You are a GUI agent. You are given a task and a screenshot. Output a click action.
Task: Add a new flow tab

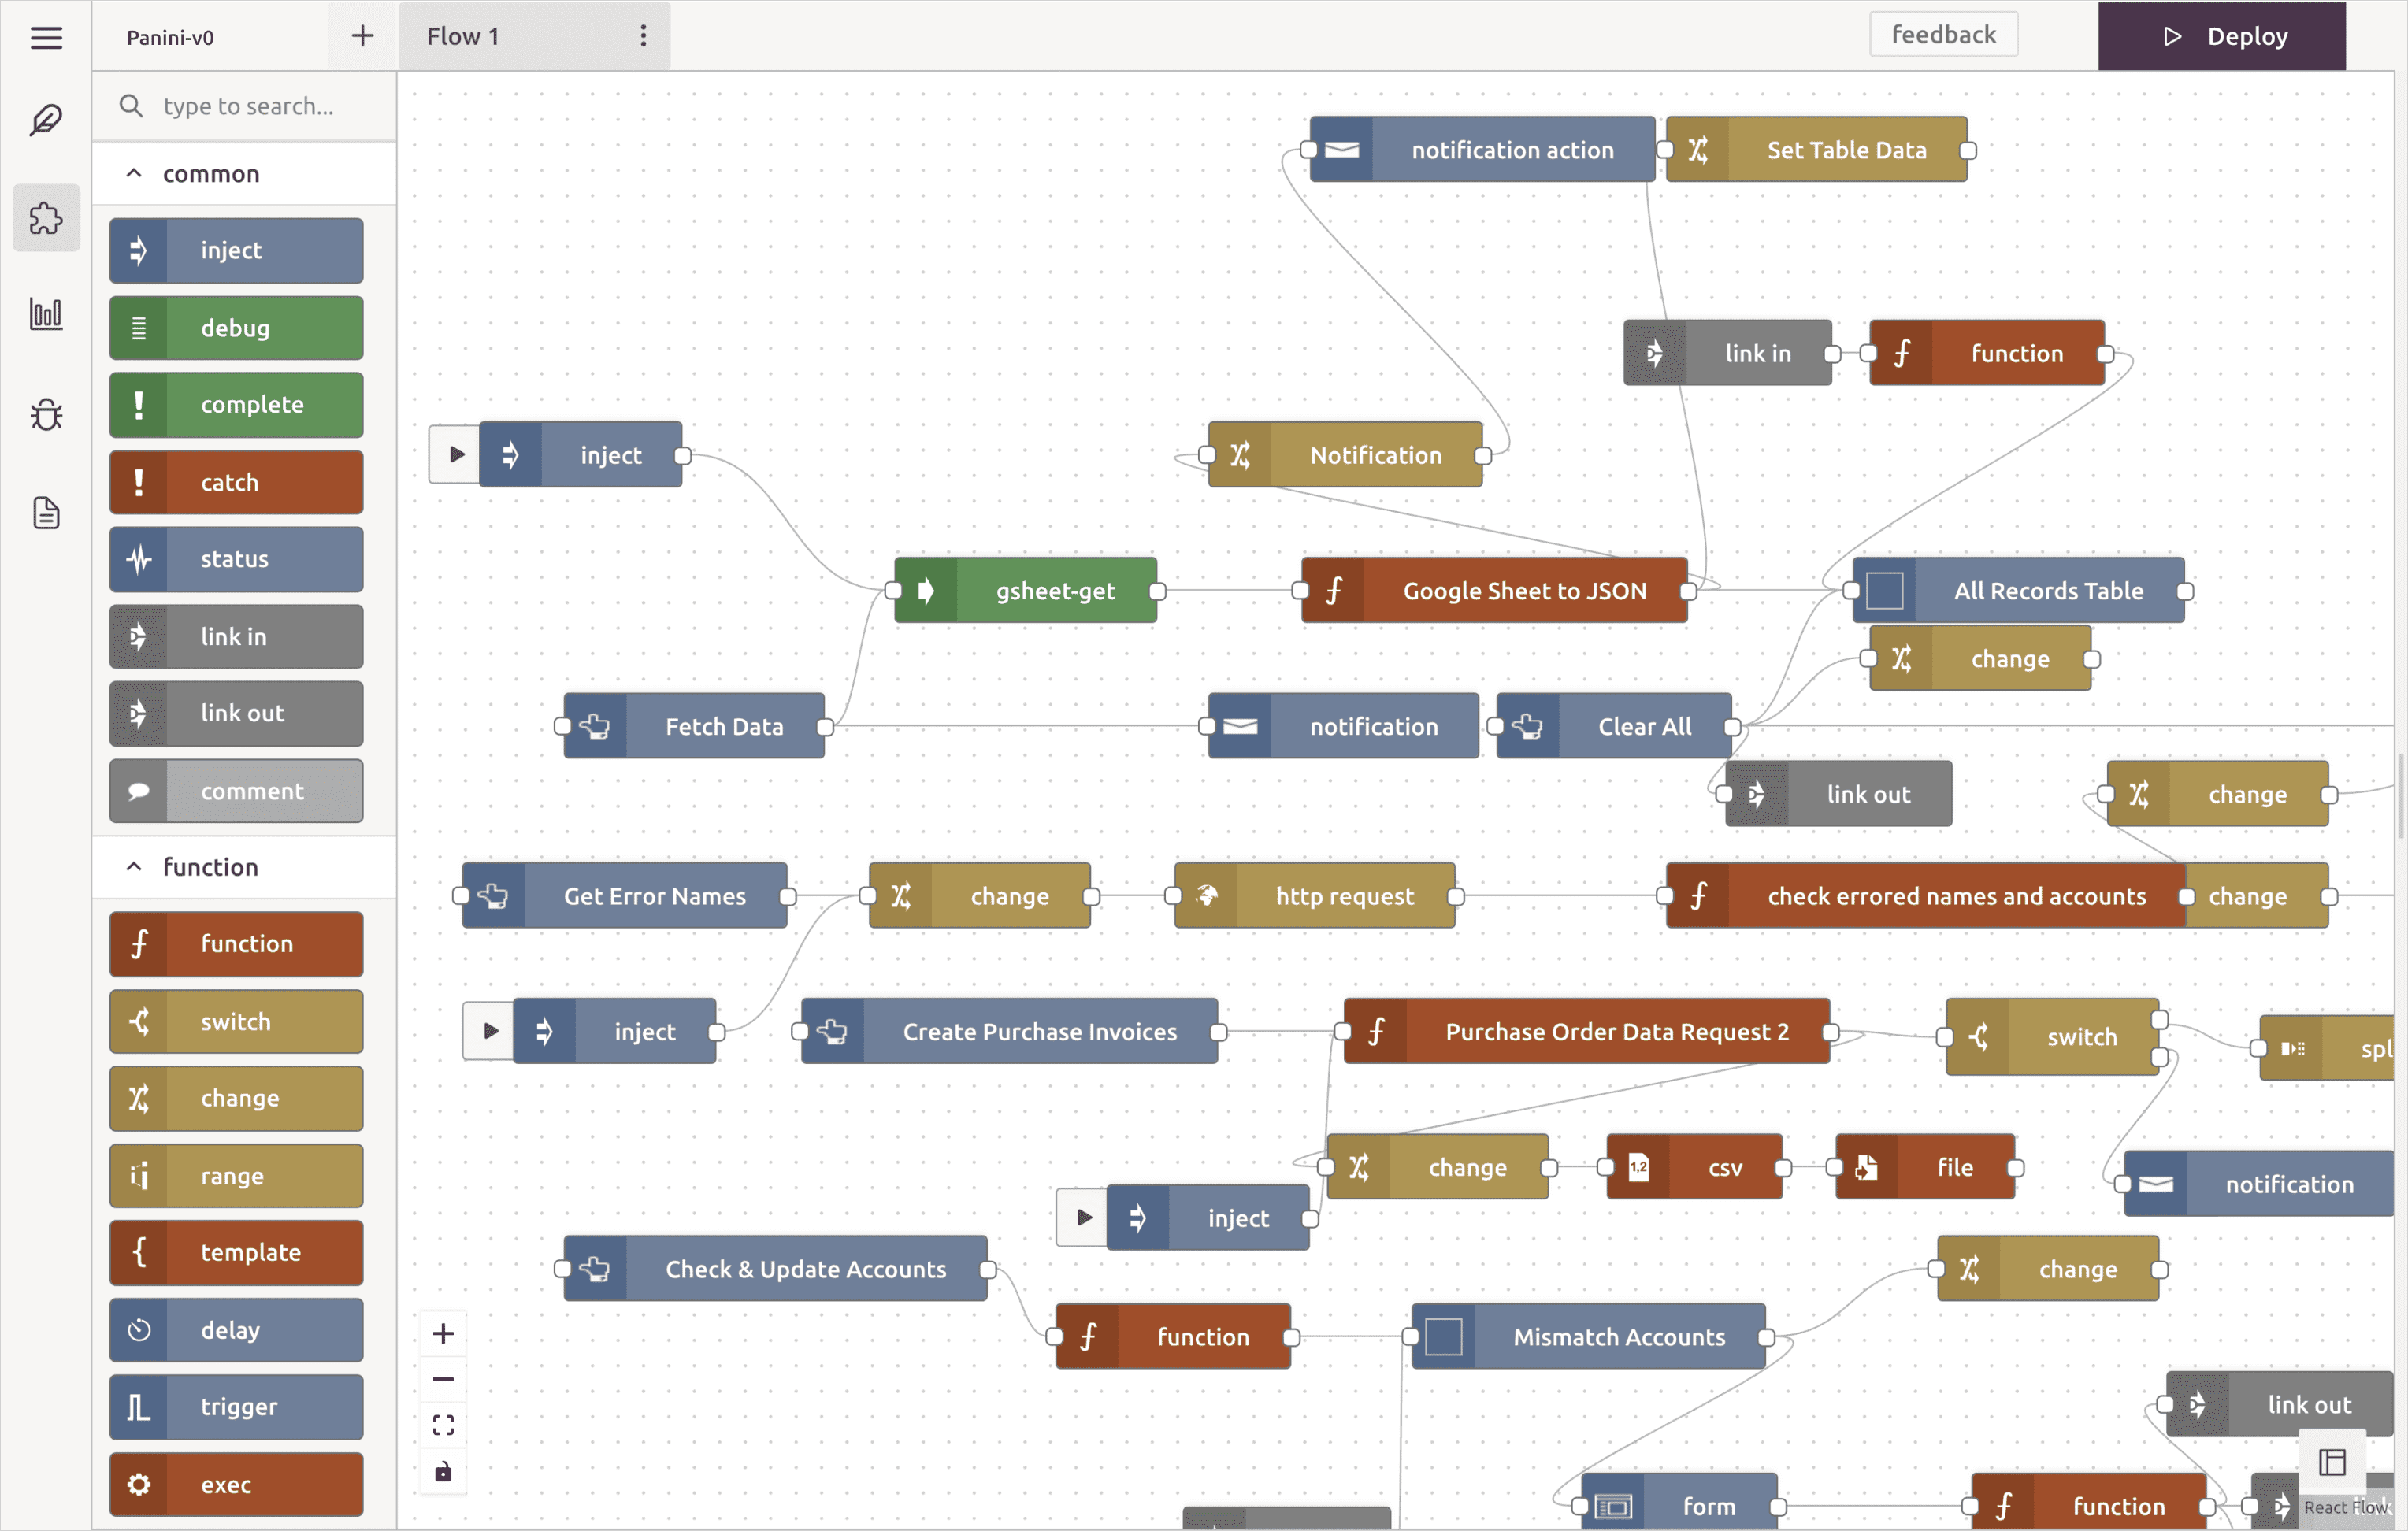pyautogui.click(x=362, y=36)
